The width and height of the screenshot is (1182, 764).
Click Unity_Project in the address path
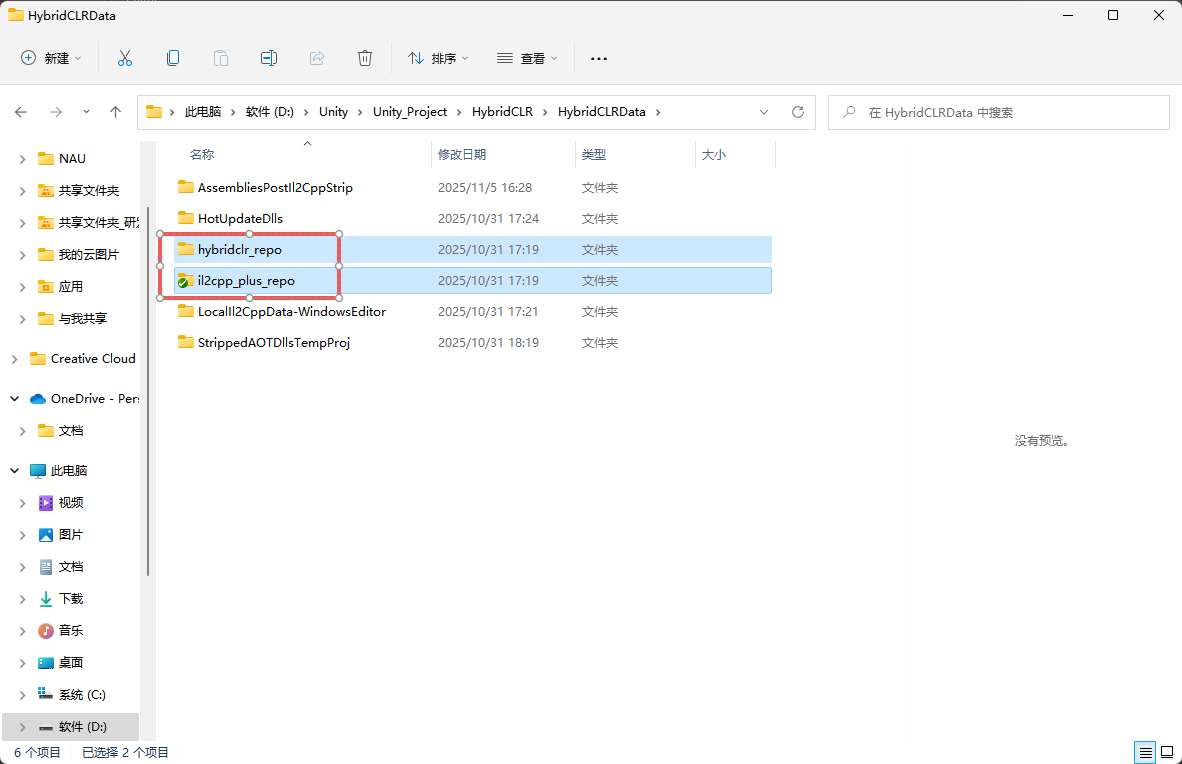click(410, 112)
